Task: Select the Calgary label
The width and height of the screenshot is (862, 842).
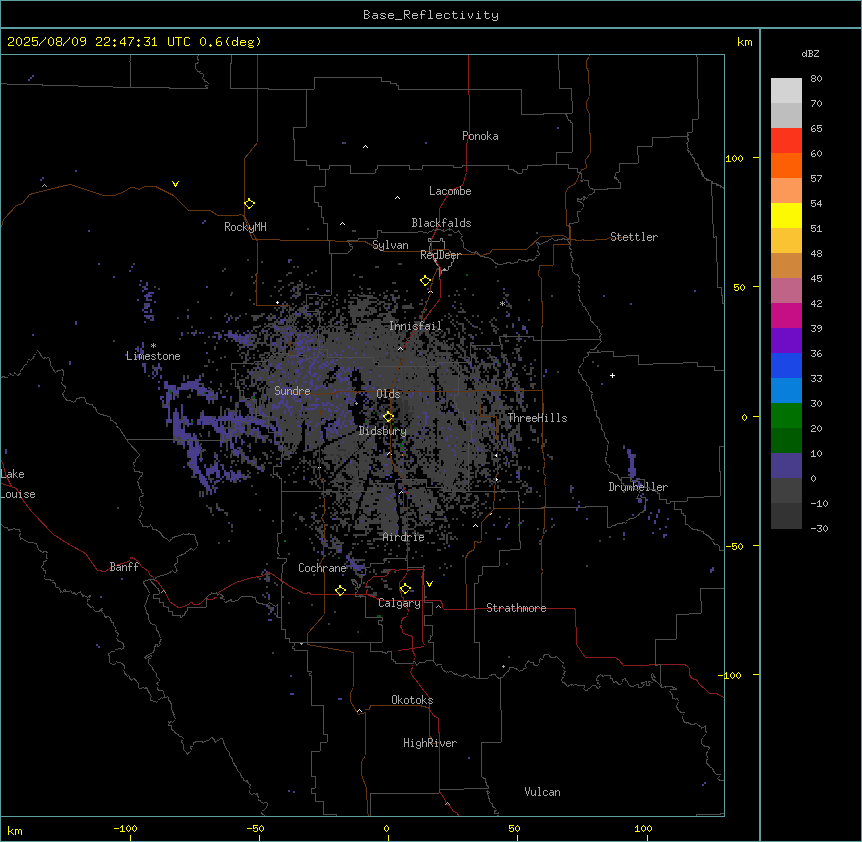Action: [399, 603]
